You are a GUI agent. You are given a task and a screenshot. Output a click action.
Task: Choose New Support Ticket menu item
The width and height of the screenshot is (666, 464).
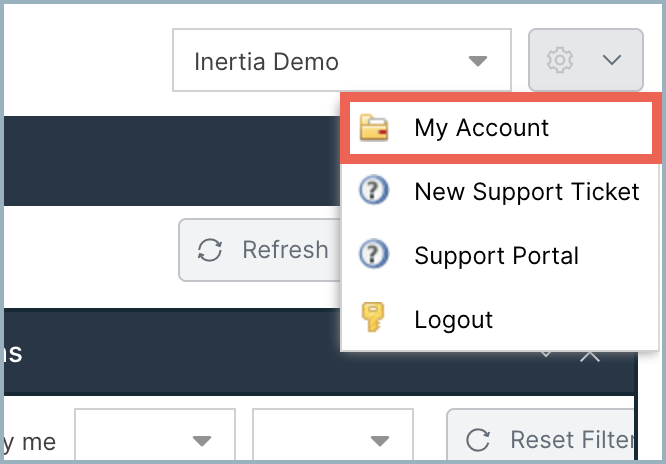[x=500, y=191]
